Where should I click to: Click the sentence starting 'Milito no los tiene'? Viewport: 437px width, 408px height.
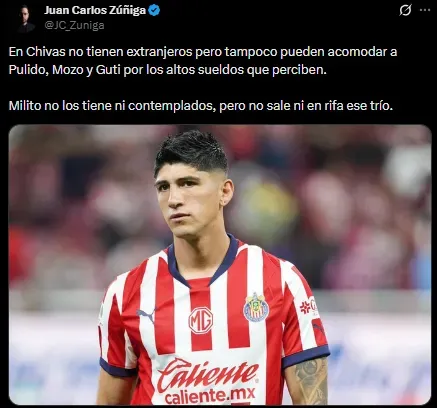coord(201,106)
